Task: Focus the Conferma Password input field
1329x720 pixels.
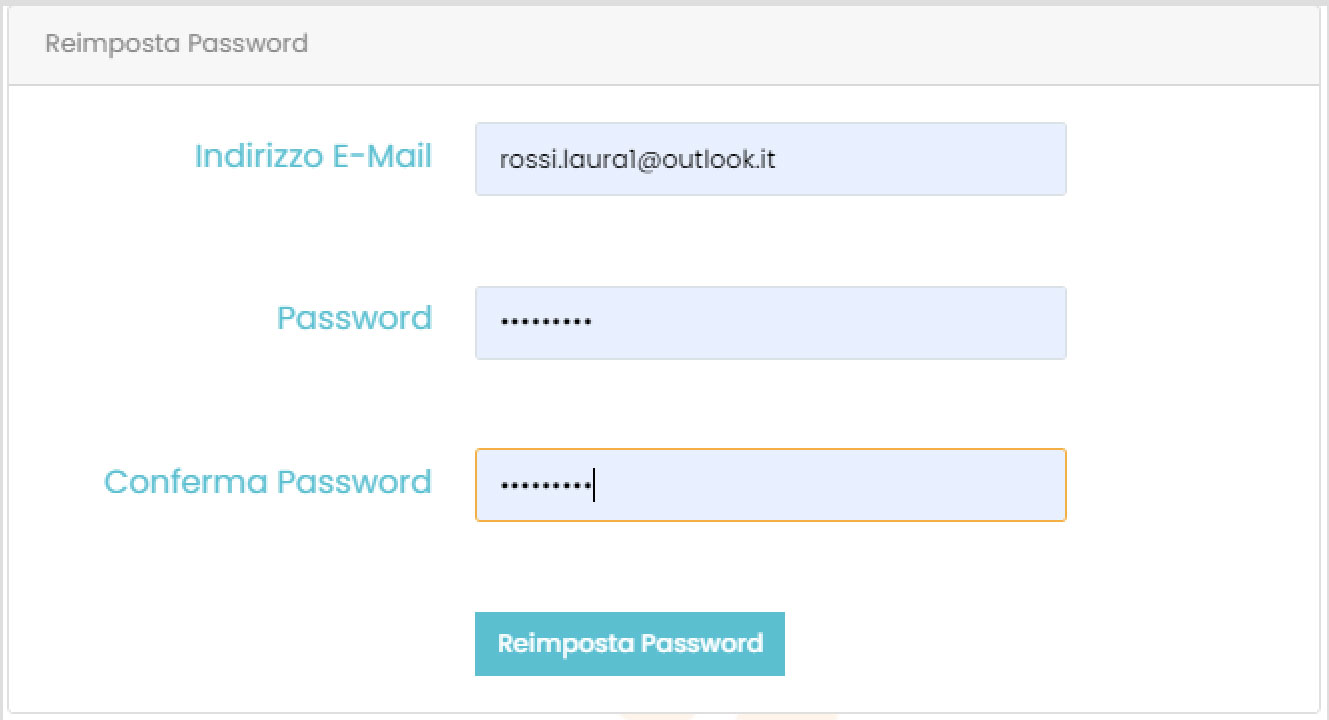Action: click(x=770, y=485)
